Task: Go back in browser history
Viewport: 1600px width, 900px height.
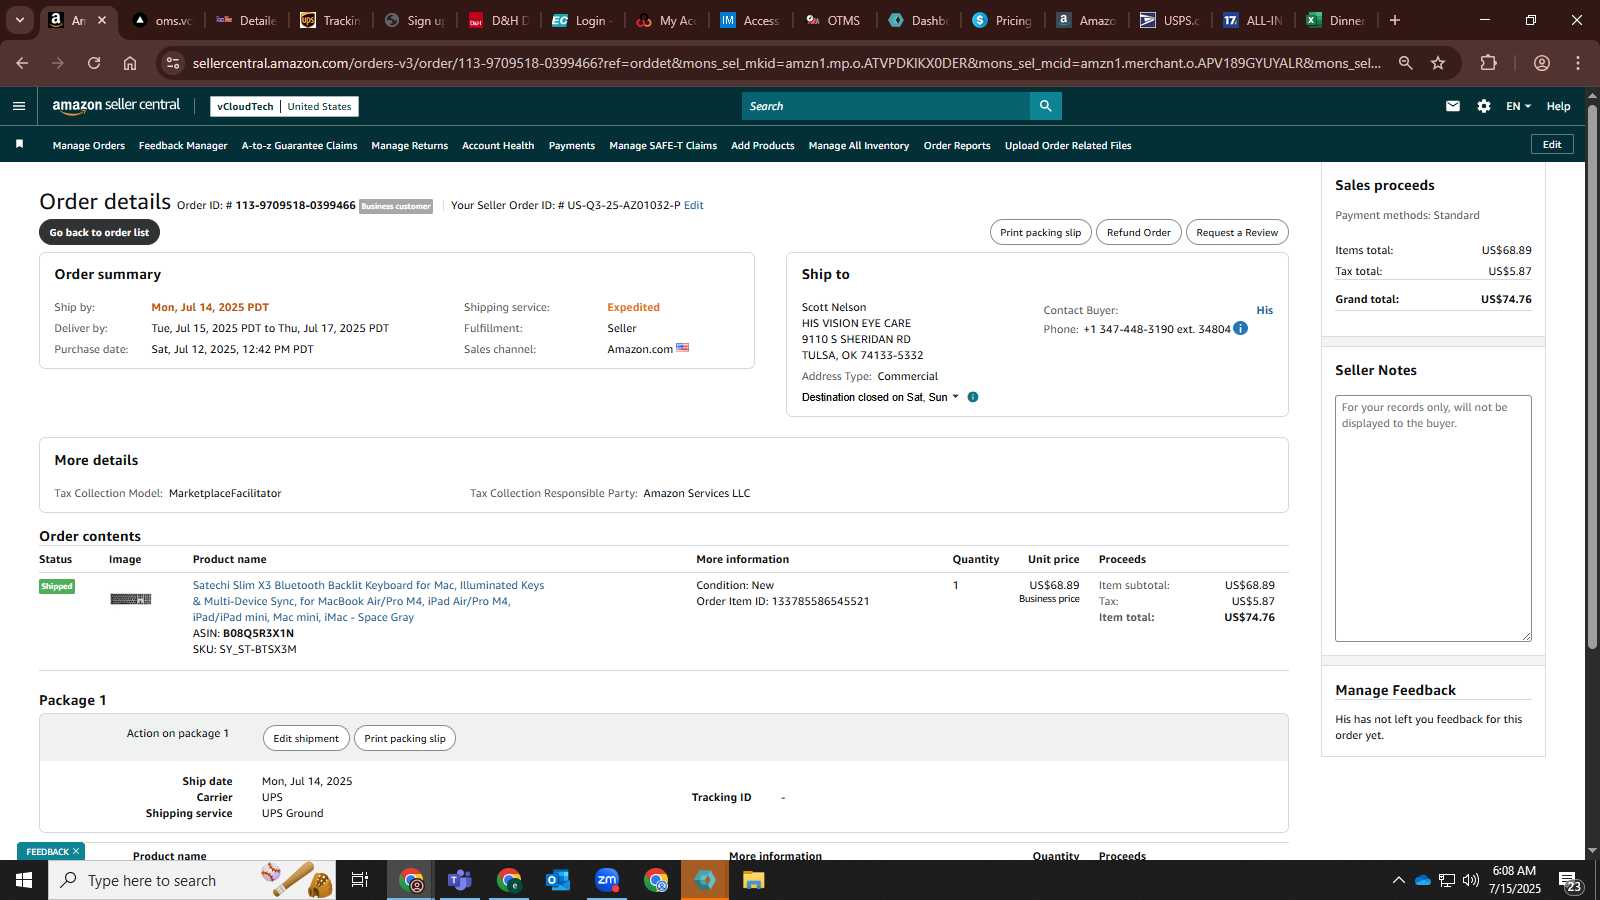Action: point(22,63)
